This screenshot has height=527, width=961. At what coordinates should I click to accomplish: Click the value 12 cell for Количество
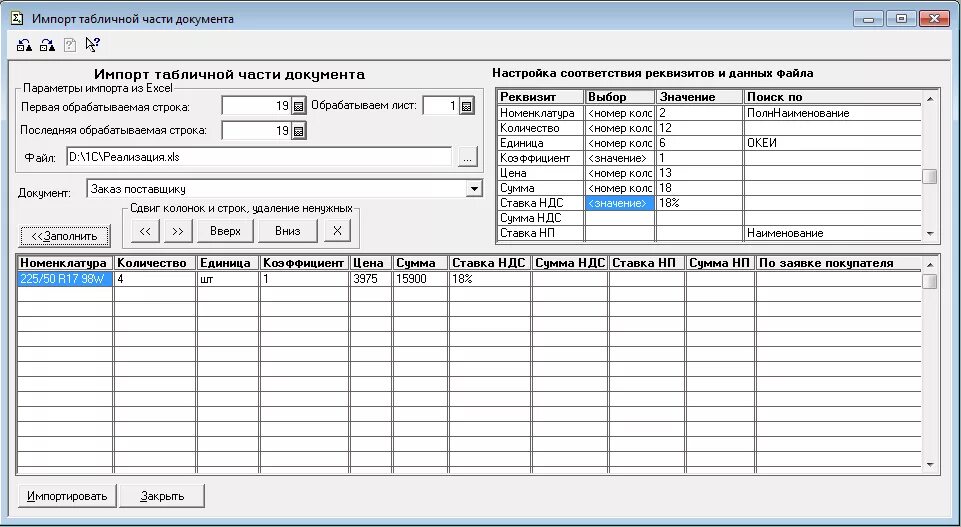699,128
